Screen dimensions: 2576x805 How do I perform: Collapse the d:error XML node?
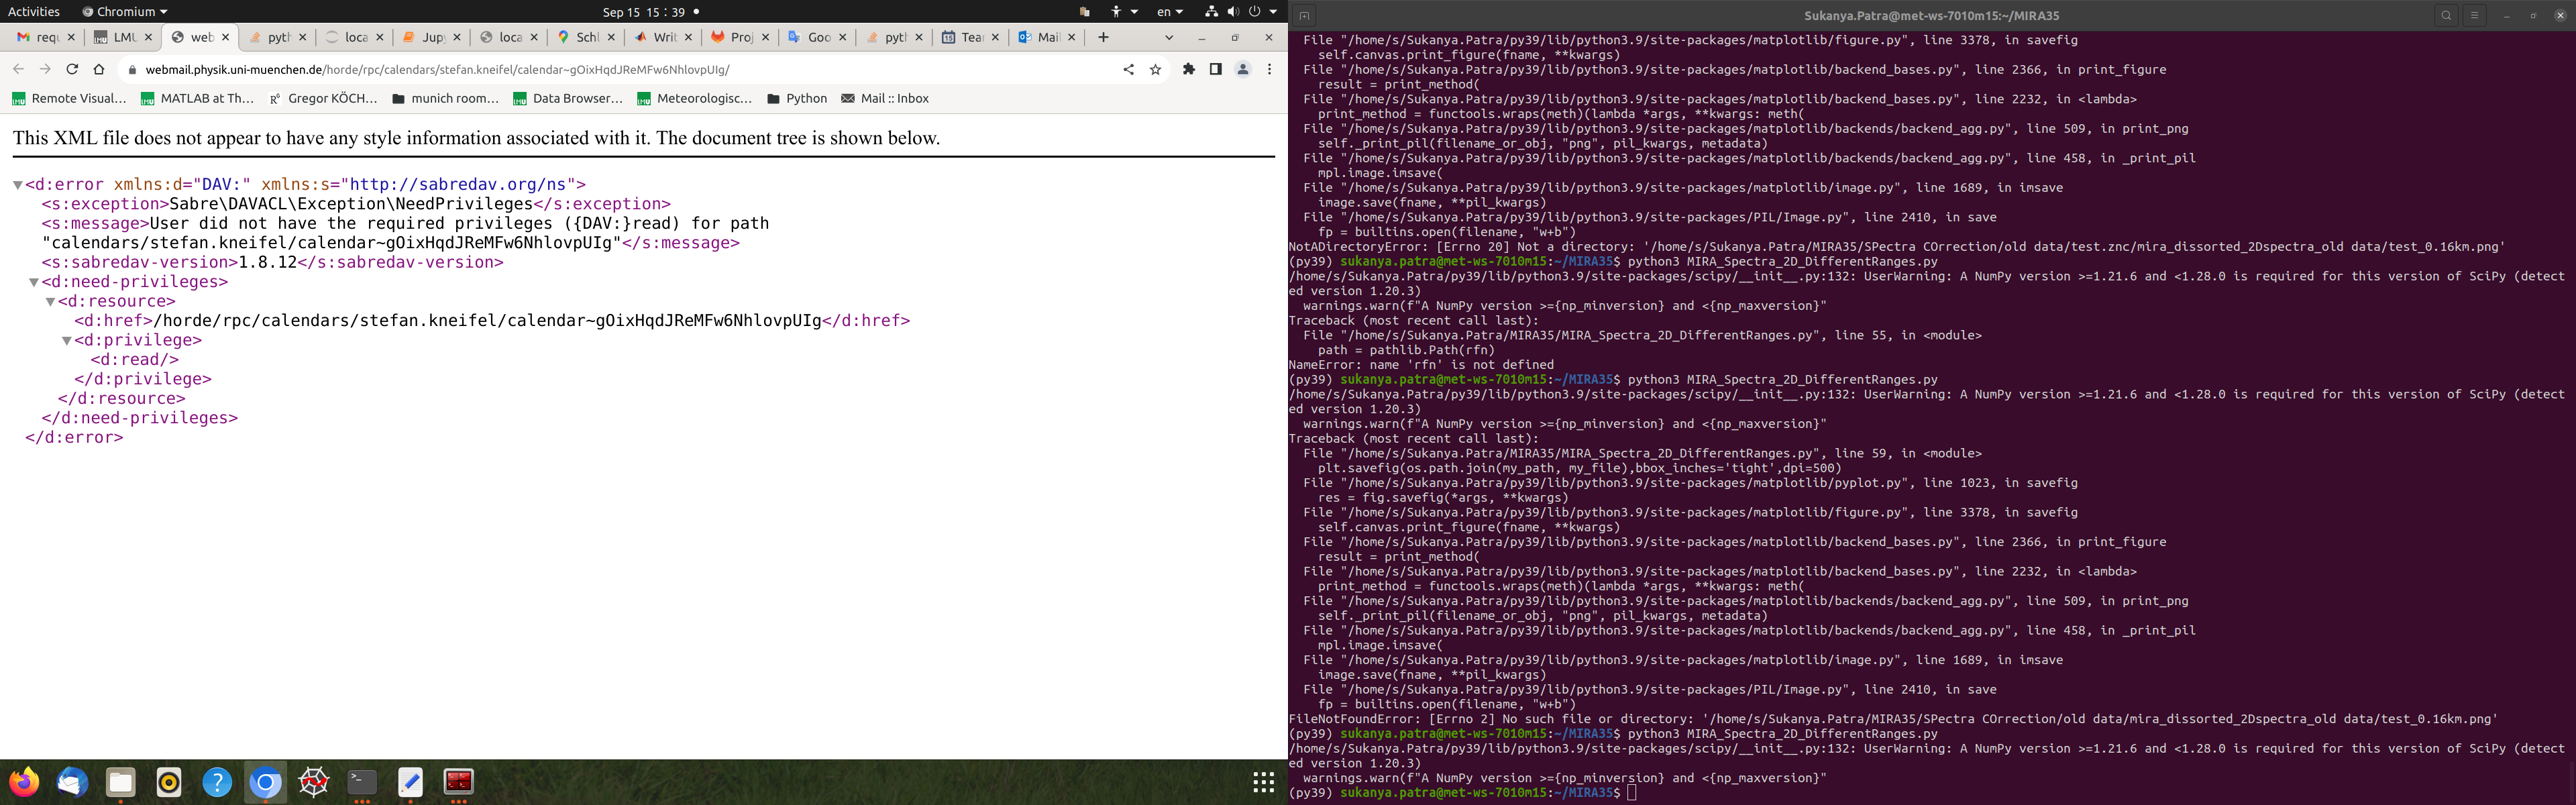(18, 185)
